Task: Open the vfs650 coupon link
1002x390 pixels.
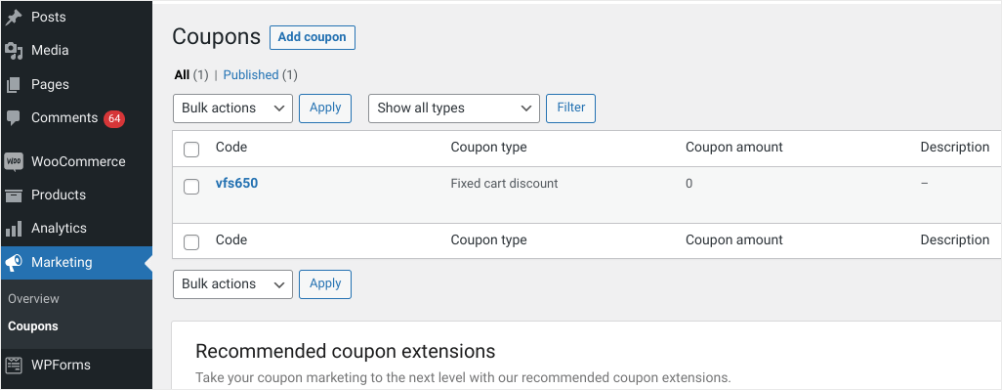Action: coord(236,183)
